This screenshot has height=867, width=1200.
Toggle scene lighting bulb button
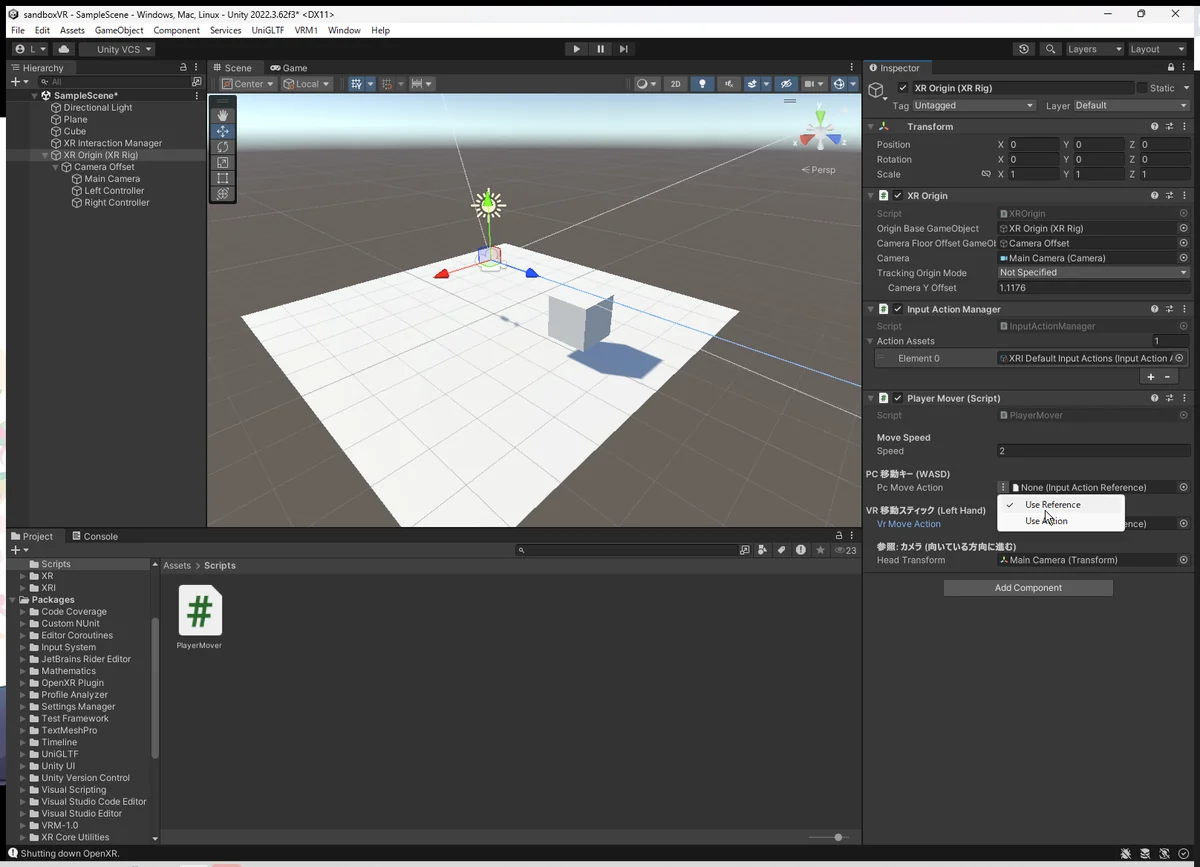tap(702, 84)
